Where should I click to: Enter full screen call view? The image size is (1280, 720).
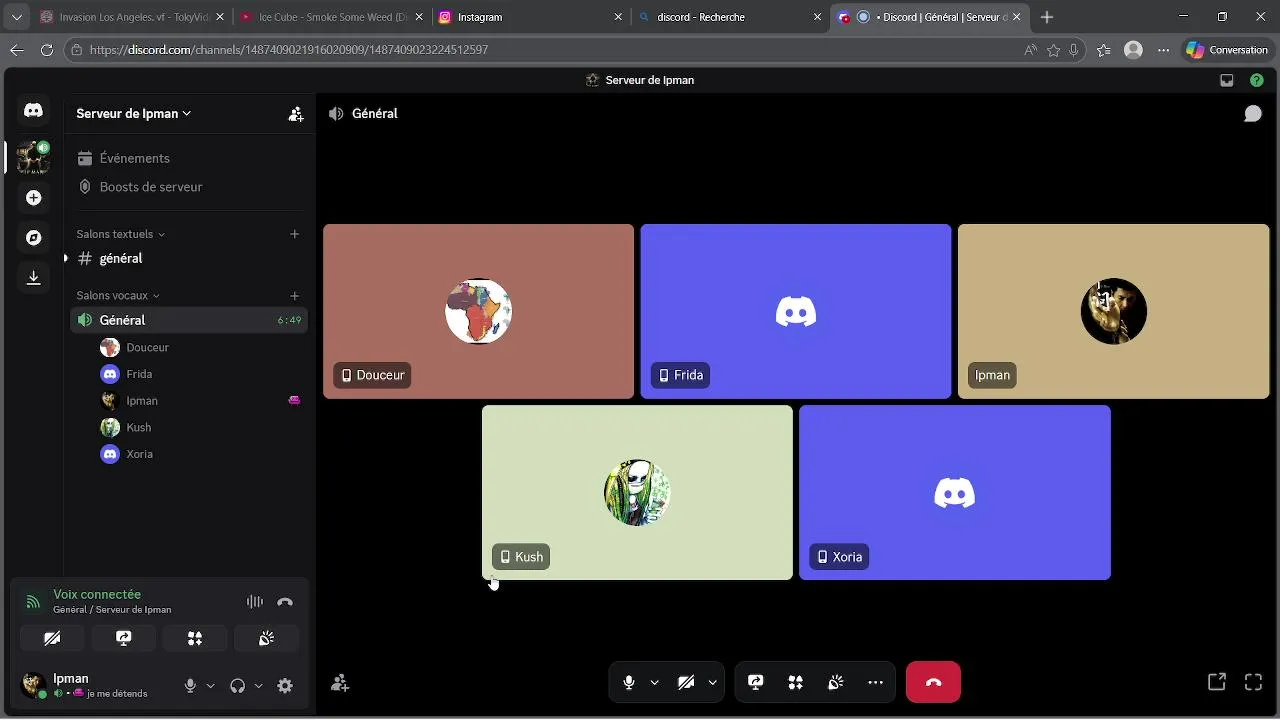click(1253, 682)
